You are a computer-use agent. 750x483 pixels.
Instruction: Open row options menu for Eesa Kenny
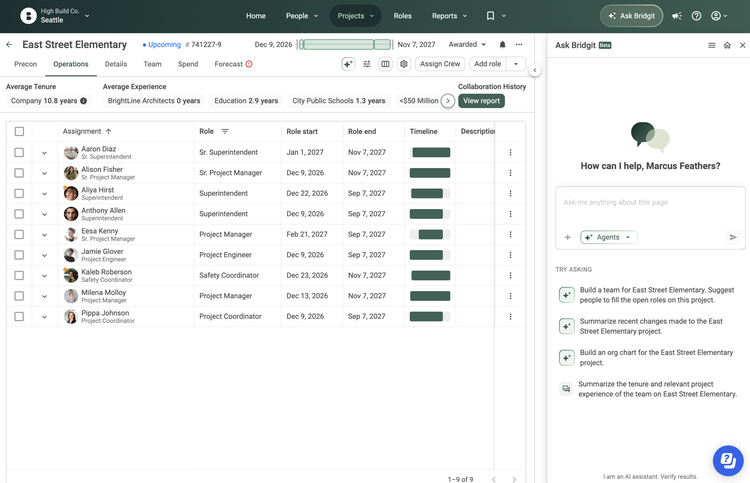(x=510, y=234)
